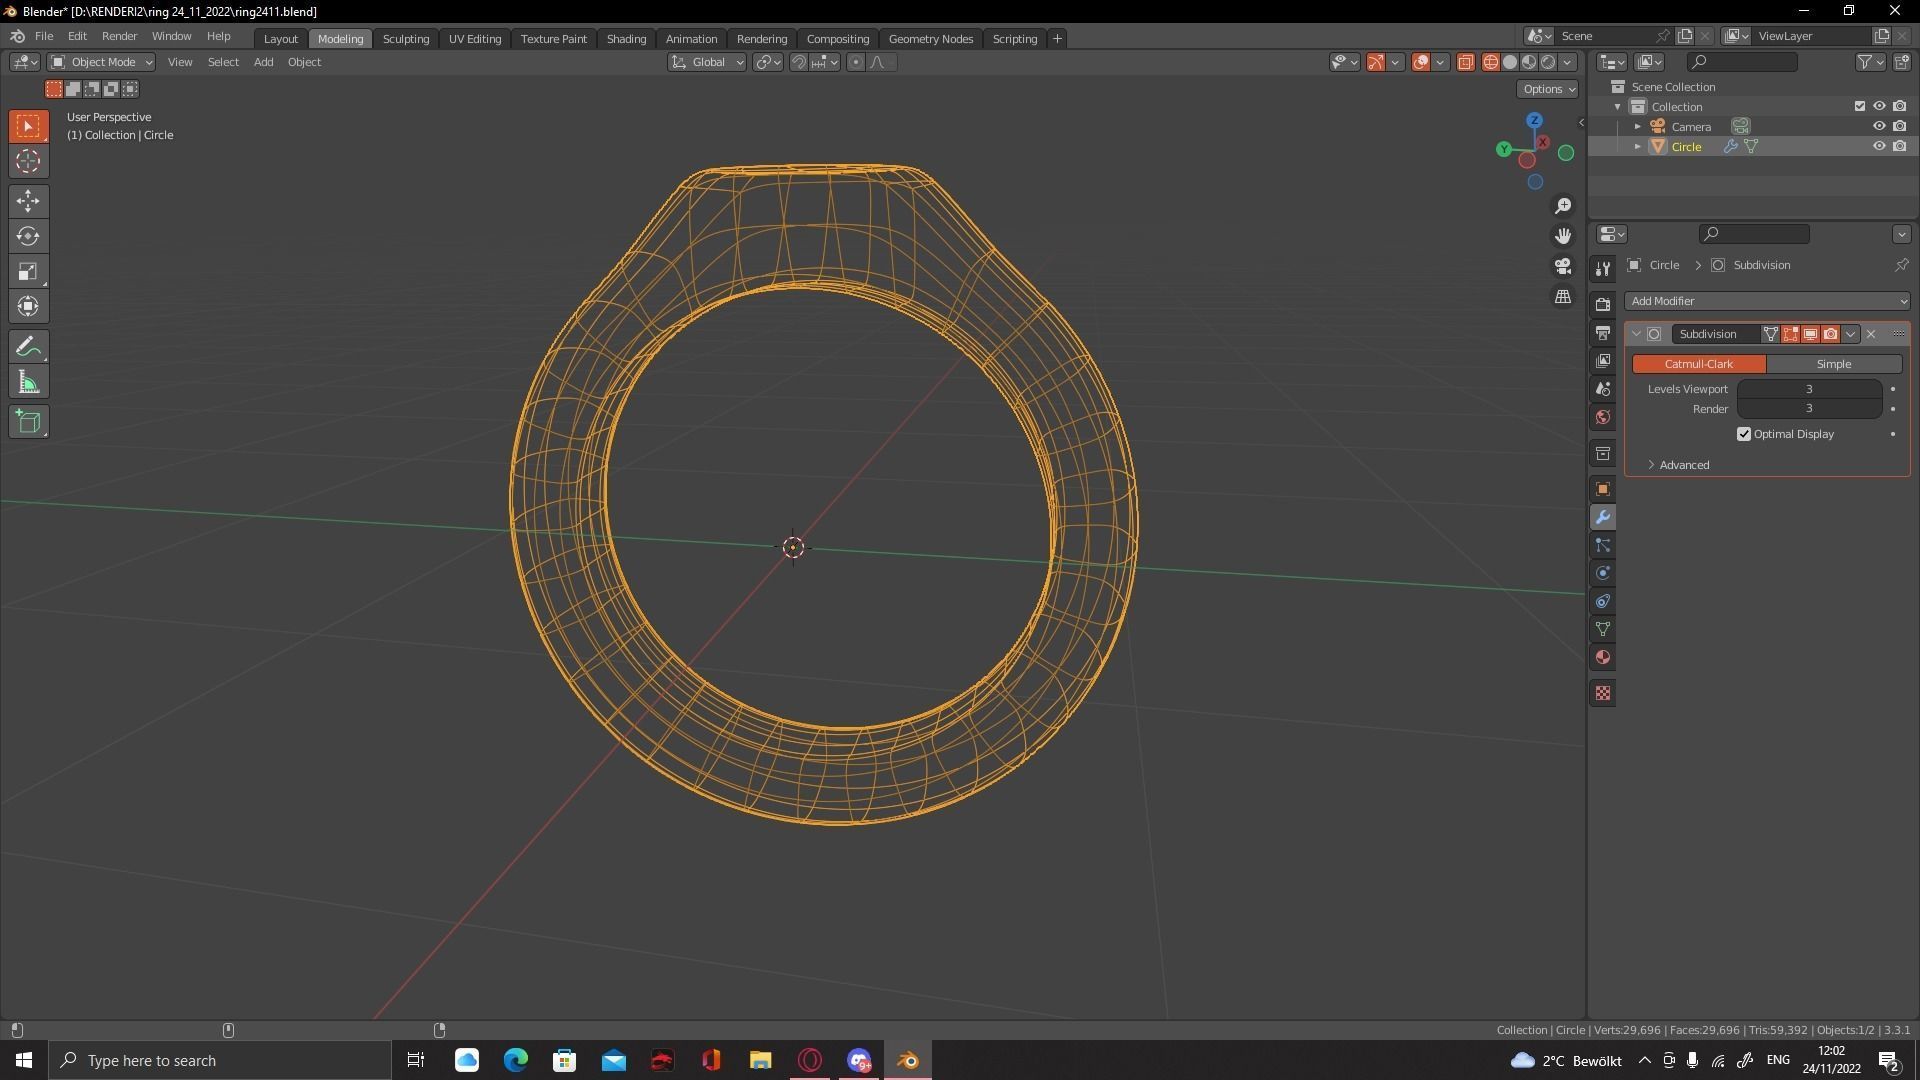Screen dimensions: 1920x1080
Task: Select the Rotate tool
Action: click(28, 236)
